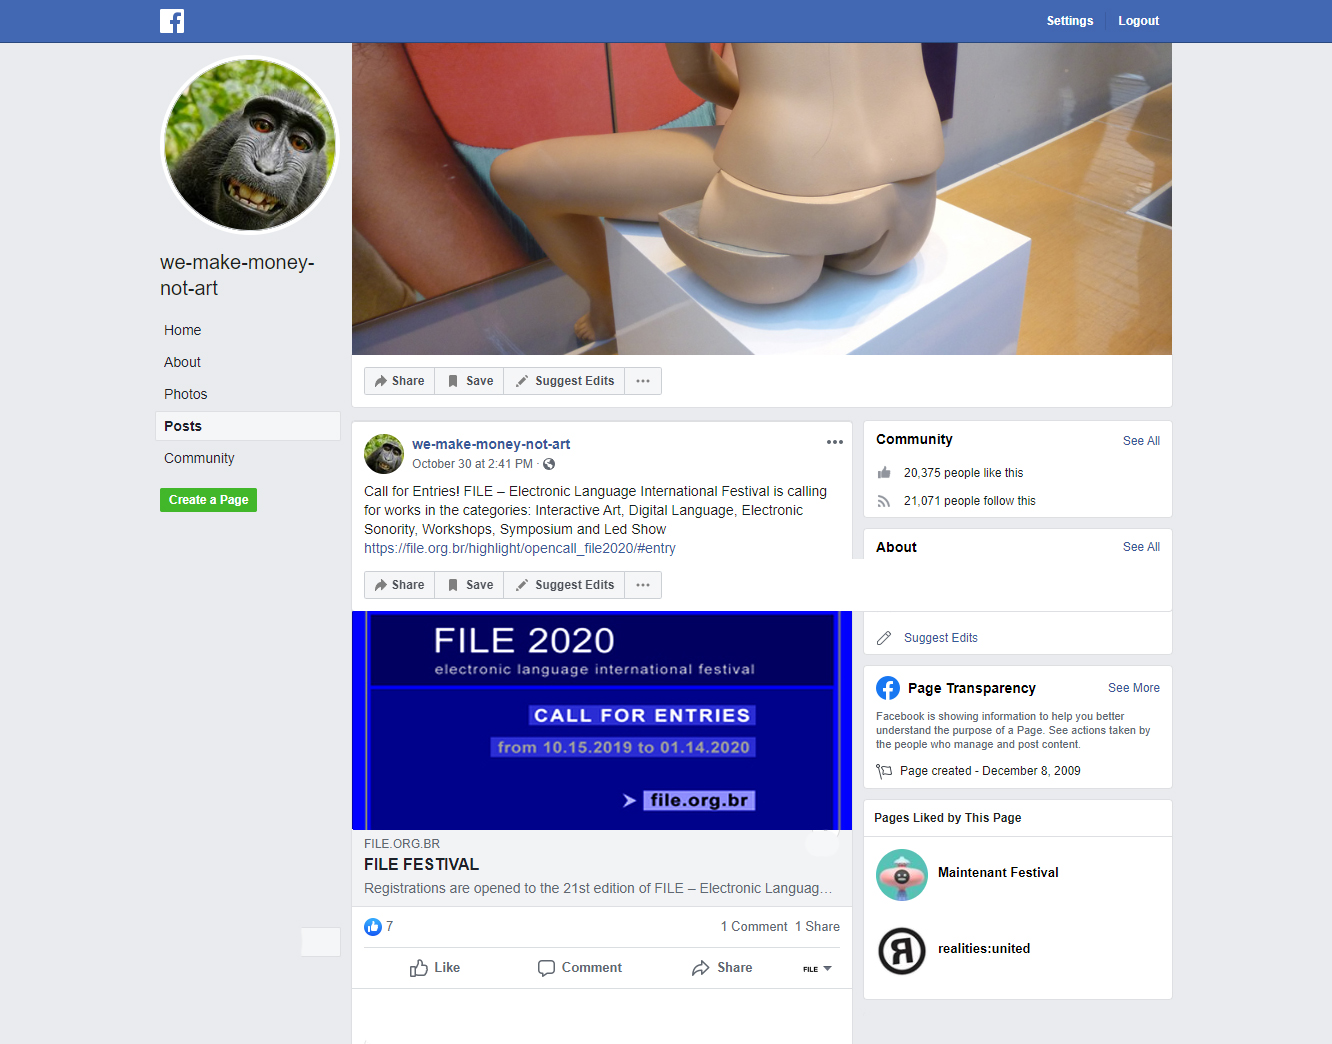This screenshot has width=1332, height=1044.
Task: Open the Photos section in sidebar
Action: click(x=186, y=394)
